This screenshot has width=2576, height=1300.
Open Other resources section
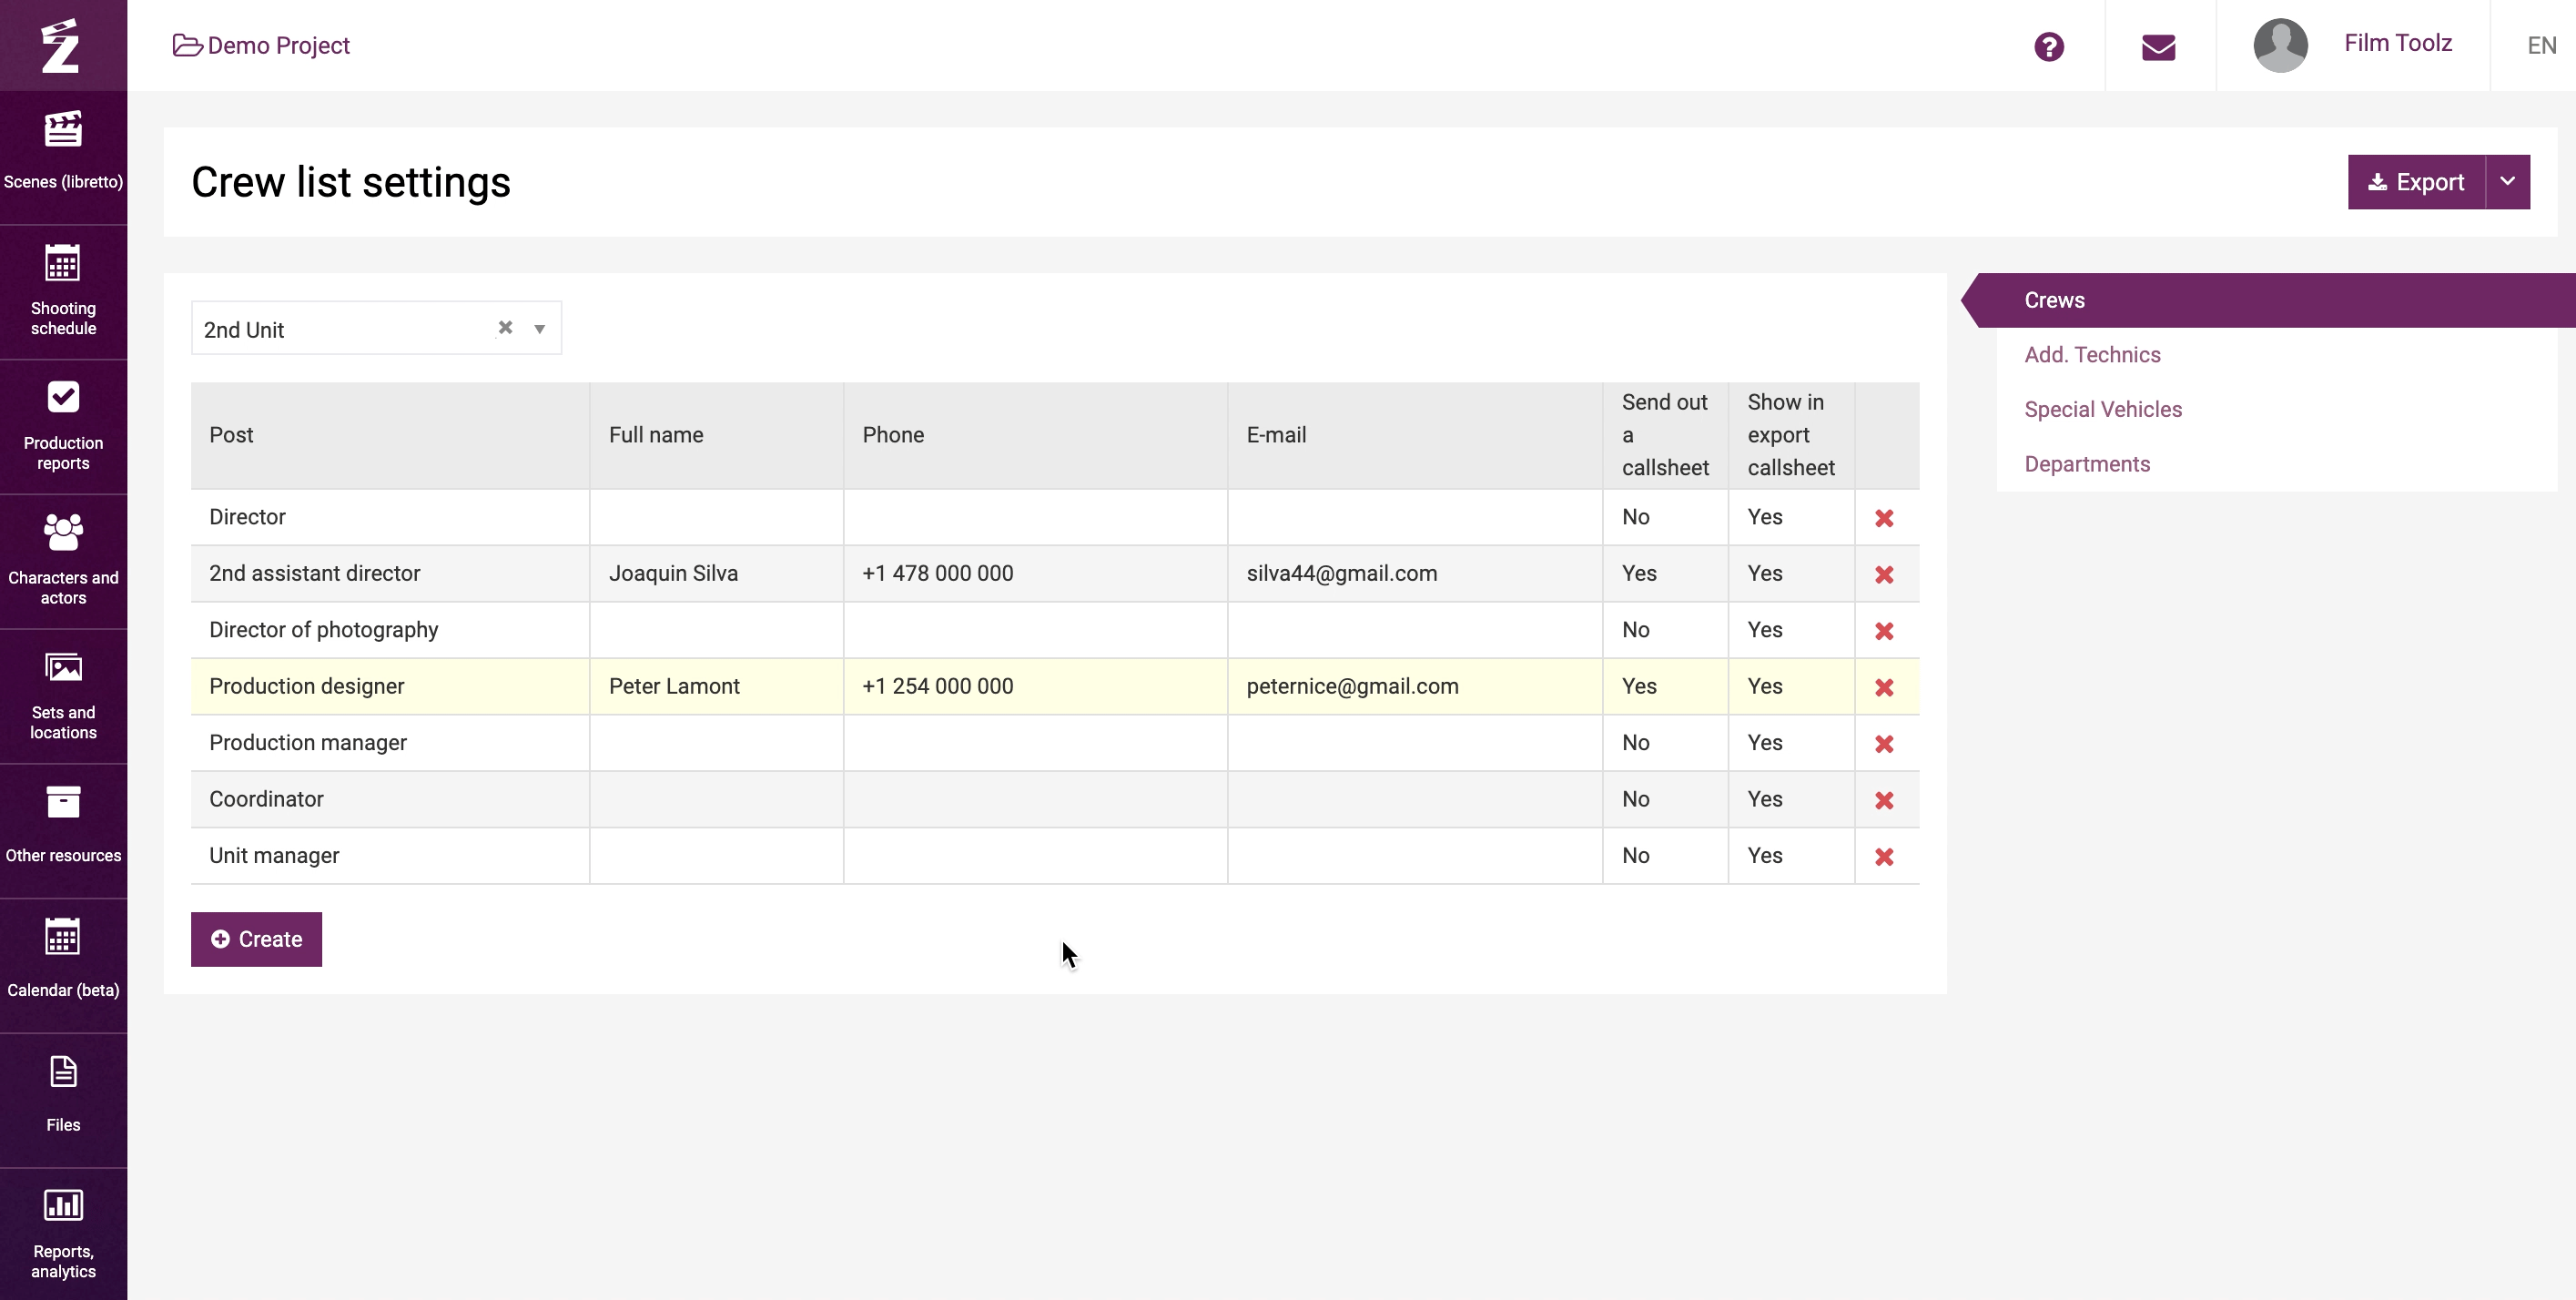[x=63, y=830]
